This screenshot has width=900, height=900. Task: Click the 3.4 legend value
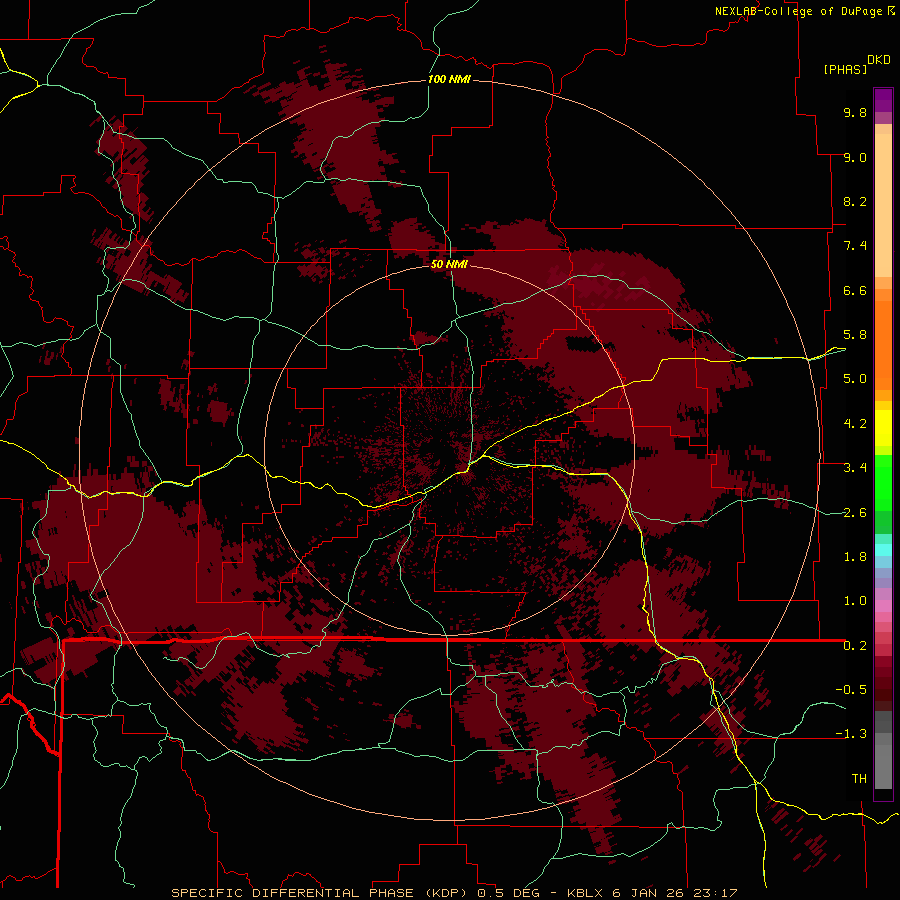tap(855, 468)
